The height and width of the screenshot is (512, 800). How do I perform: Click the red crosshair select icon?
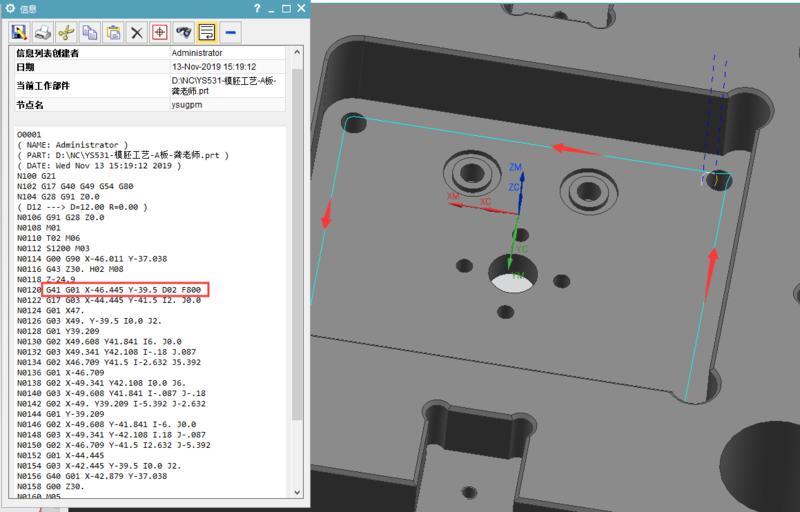point(160,33)
